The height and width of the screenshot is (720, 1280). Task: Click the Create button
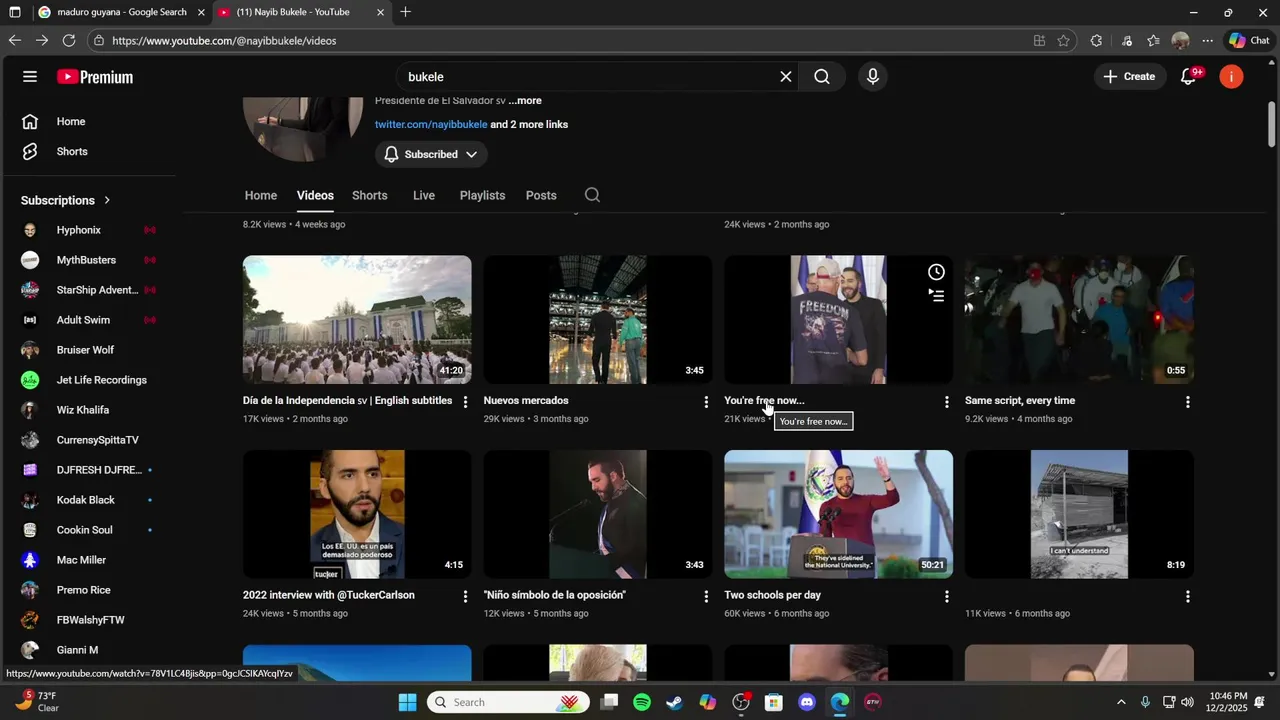coord(1130,77)
